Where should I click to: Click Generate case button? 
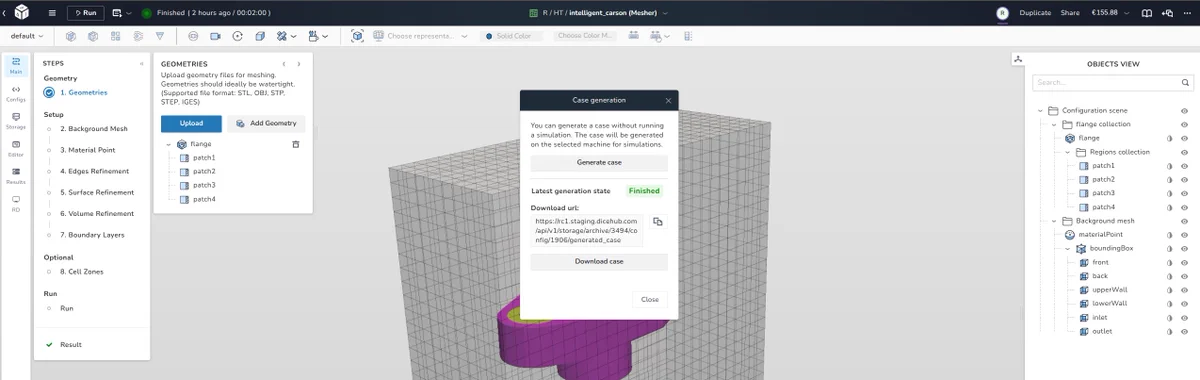point(598,162)
